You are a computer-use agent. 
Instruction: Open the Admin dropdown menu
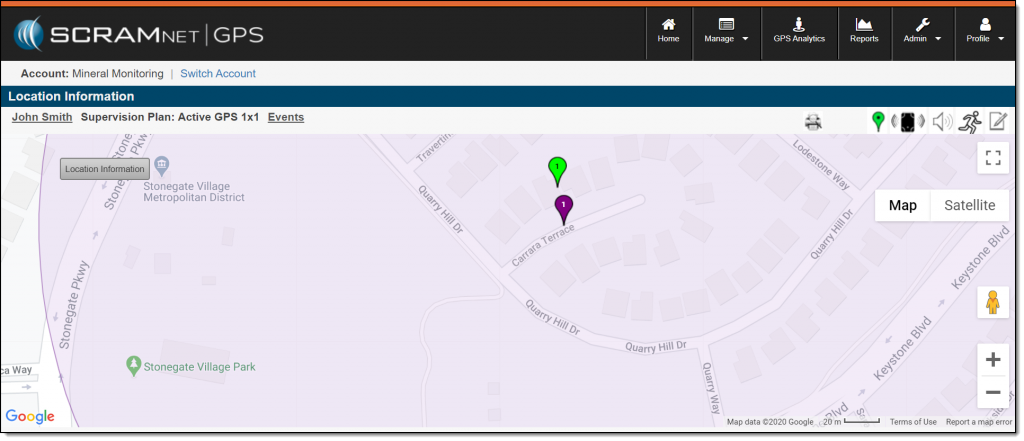point(922,31)
